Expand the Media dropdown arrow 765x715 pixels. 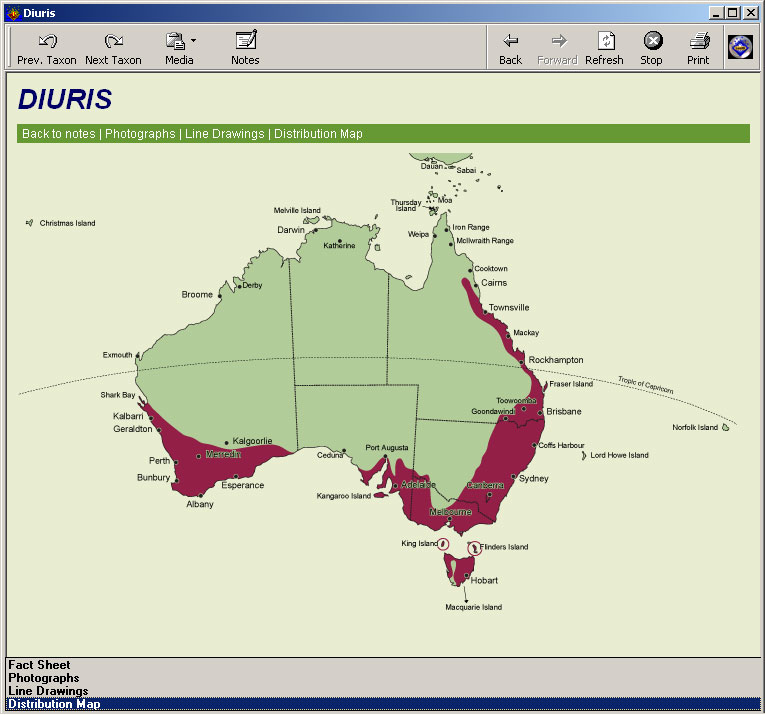[x=193, y=41]
